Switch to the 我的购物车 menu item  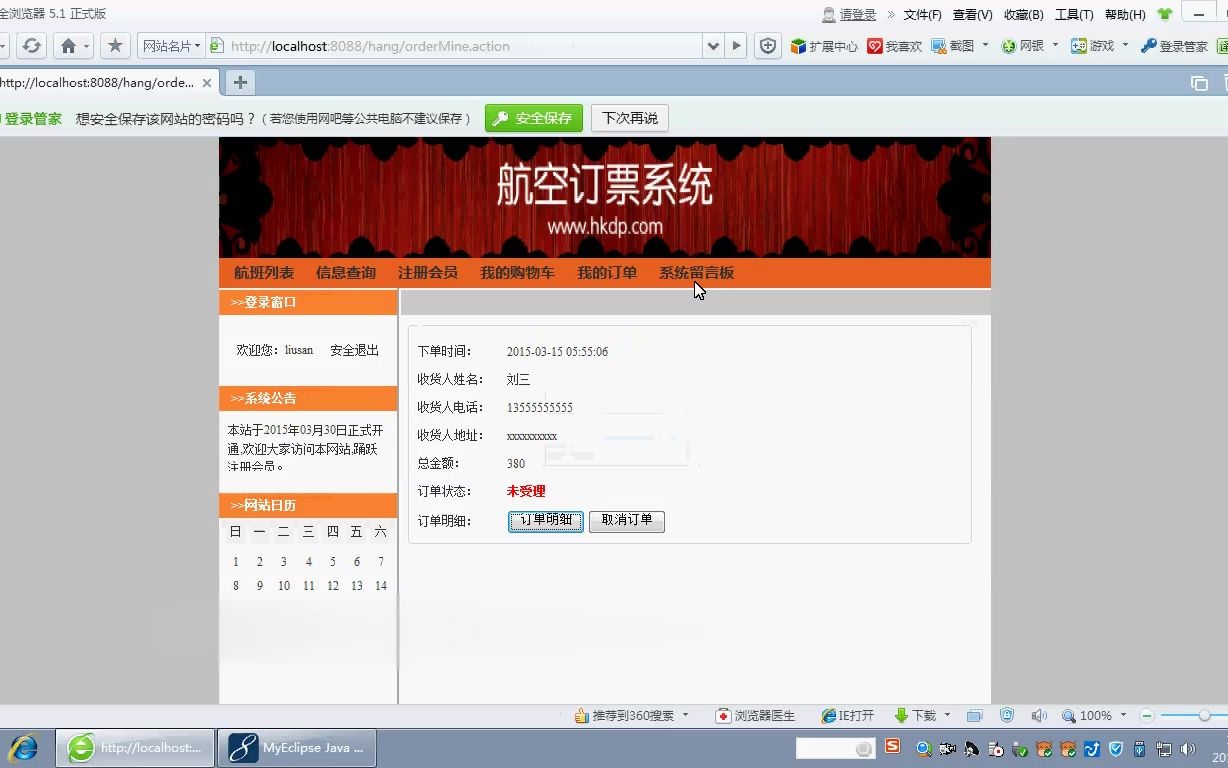[x=517, y=272]
